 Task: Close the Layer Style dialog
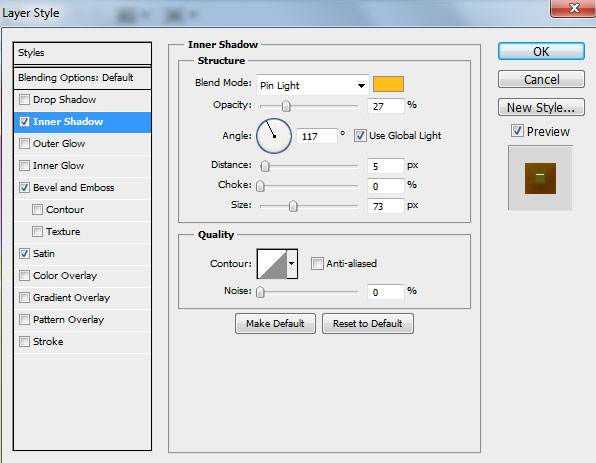pyautogui.click(x=573, y=8)
